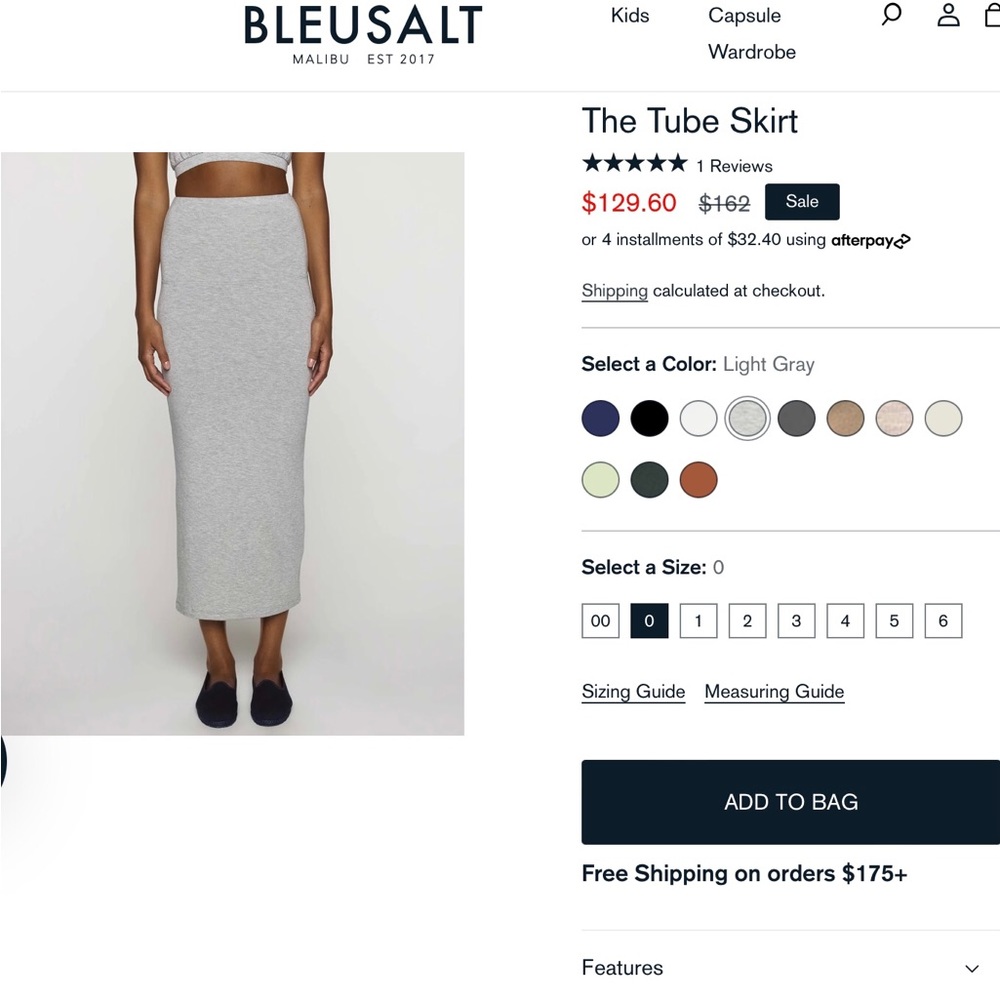
Task: Open the Kids menu
Action: pos(629,15)
